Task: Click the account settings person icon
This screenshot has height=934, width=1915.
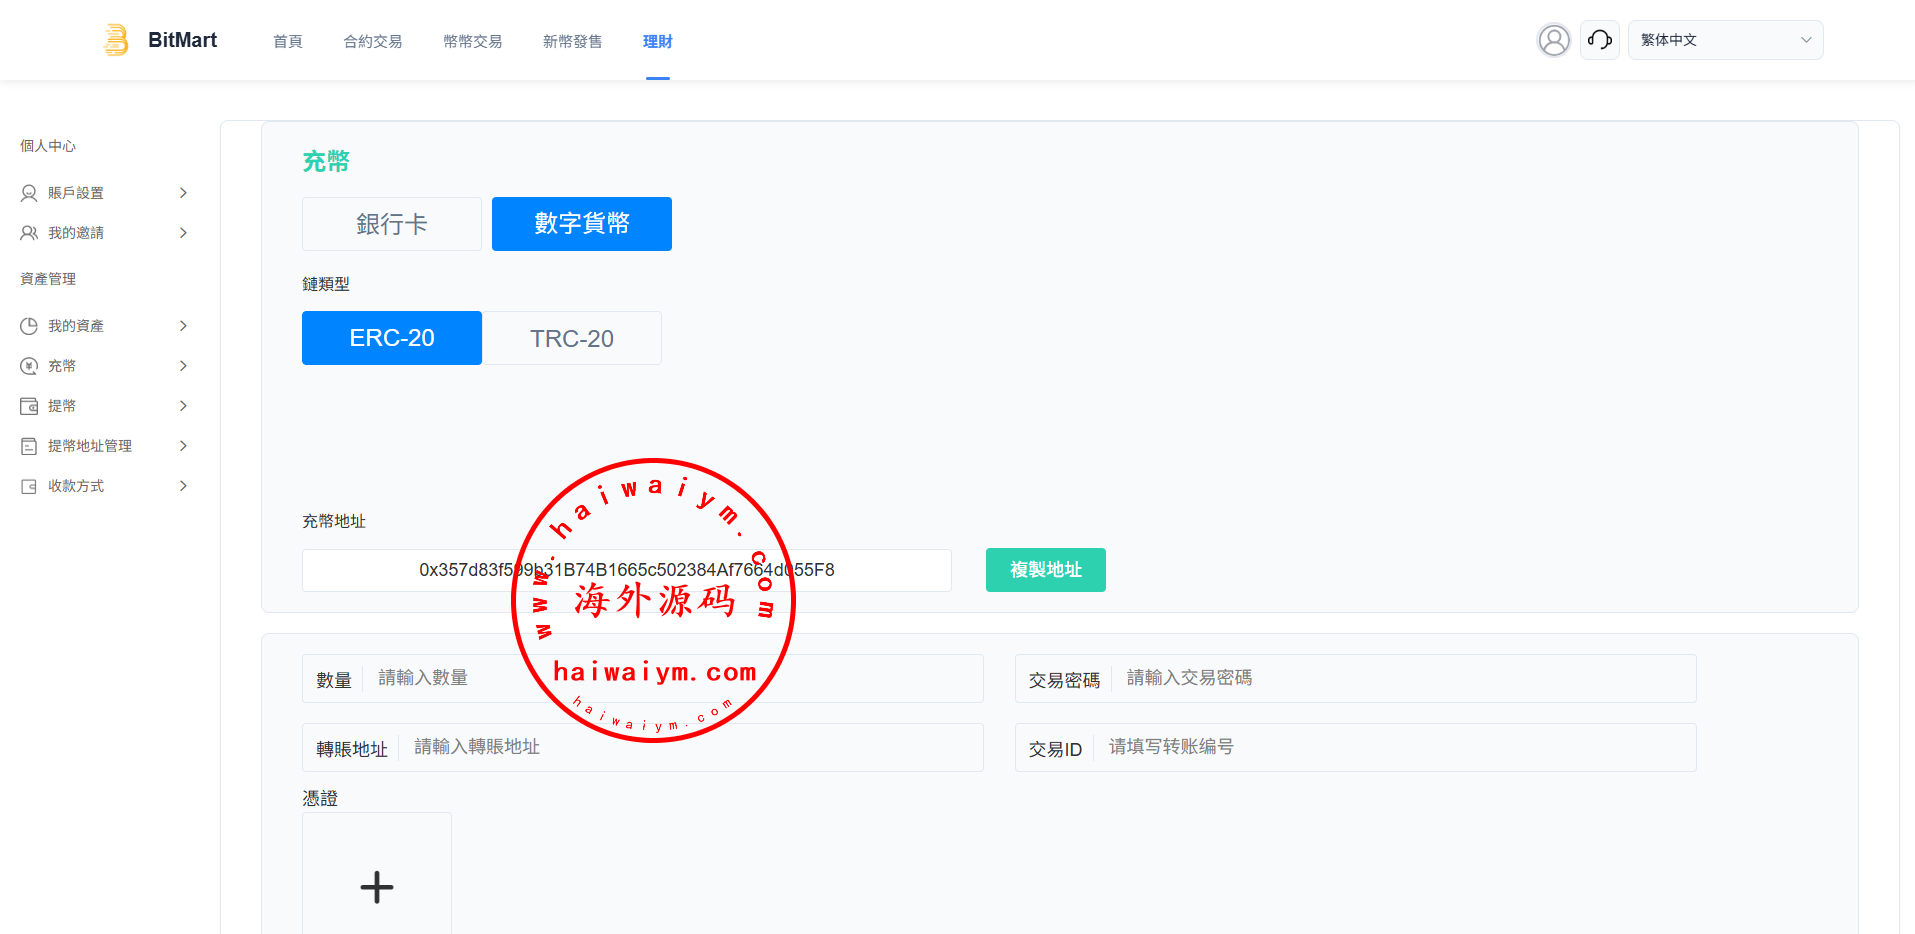Action: [x=29, y=193]
